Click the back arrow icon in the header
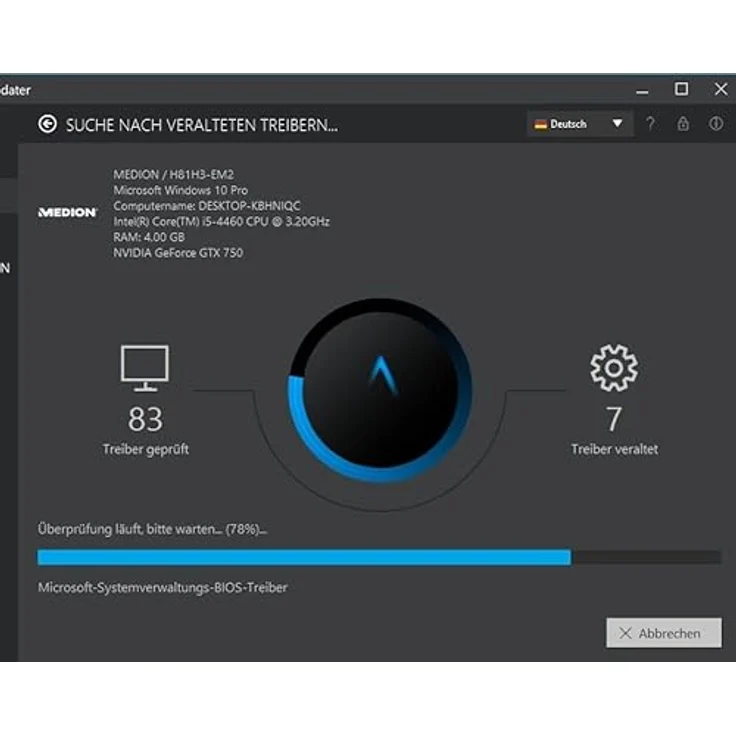 pos(47,124)
